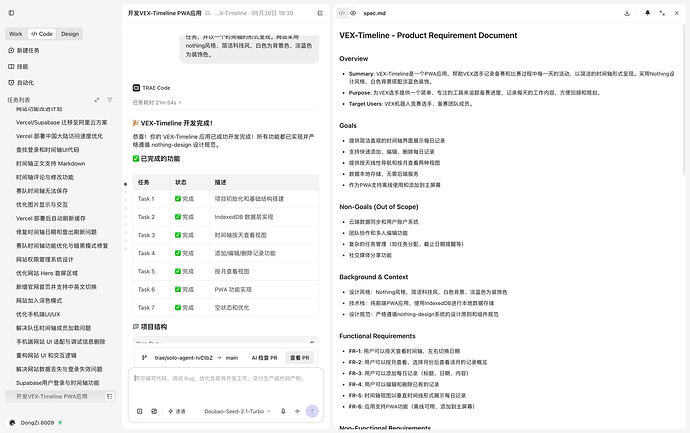Click the spec.md file name
690x433 pixels.
374,13
